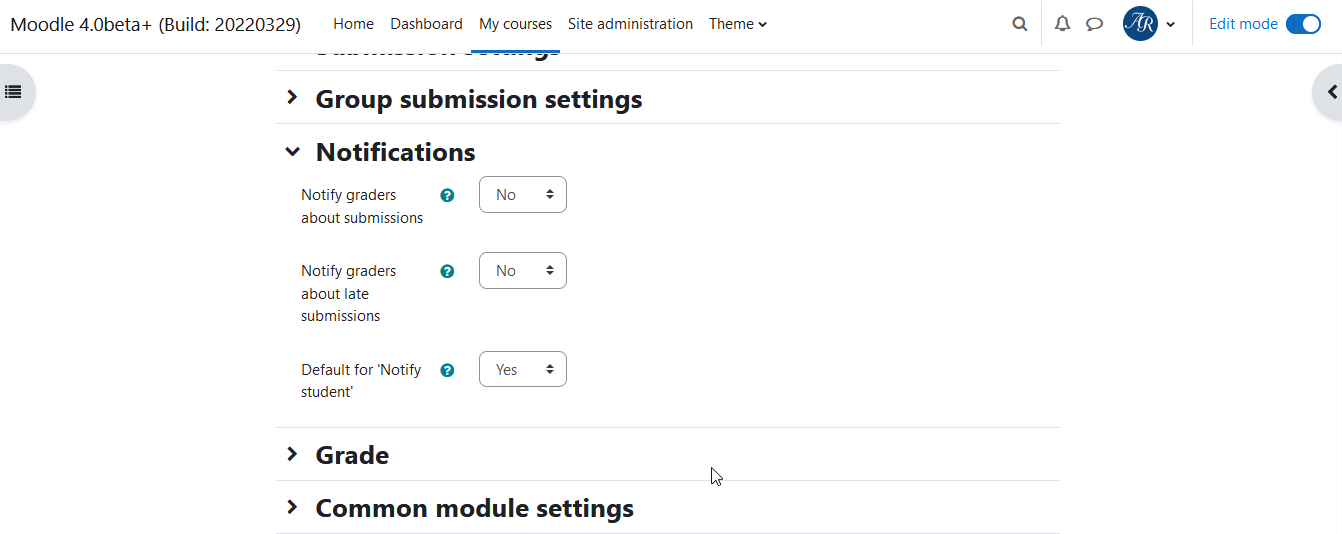
Task: Show help for Notify graders about submissions
Action: (447, 195)
